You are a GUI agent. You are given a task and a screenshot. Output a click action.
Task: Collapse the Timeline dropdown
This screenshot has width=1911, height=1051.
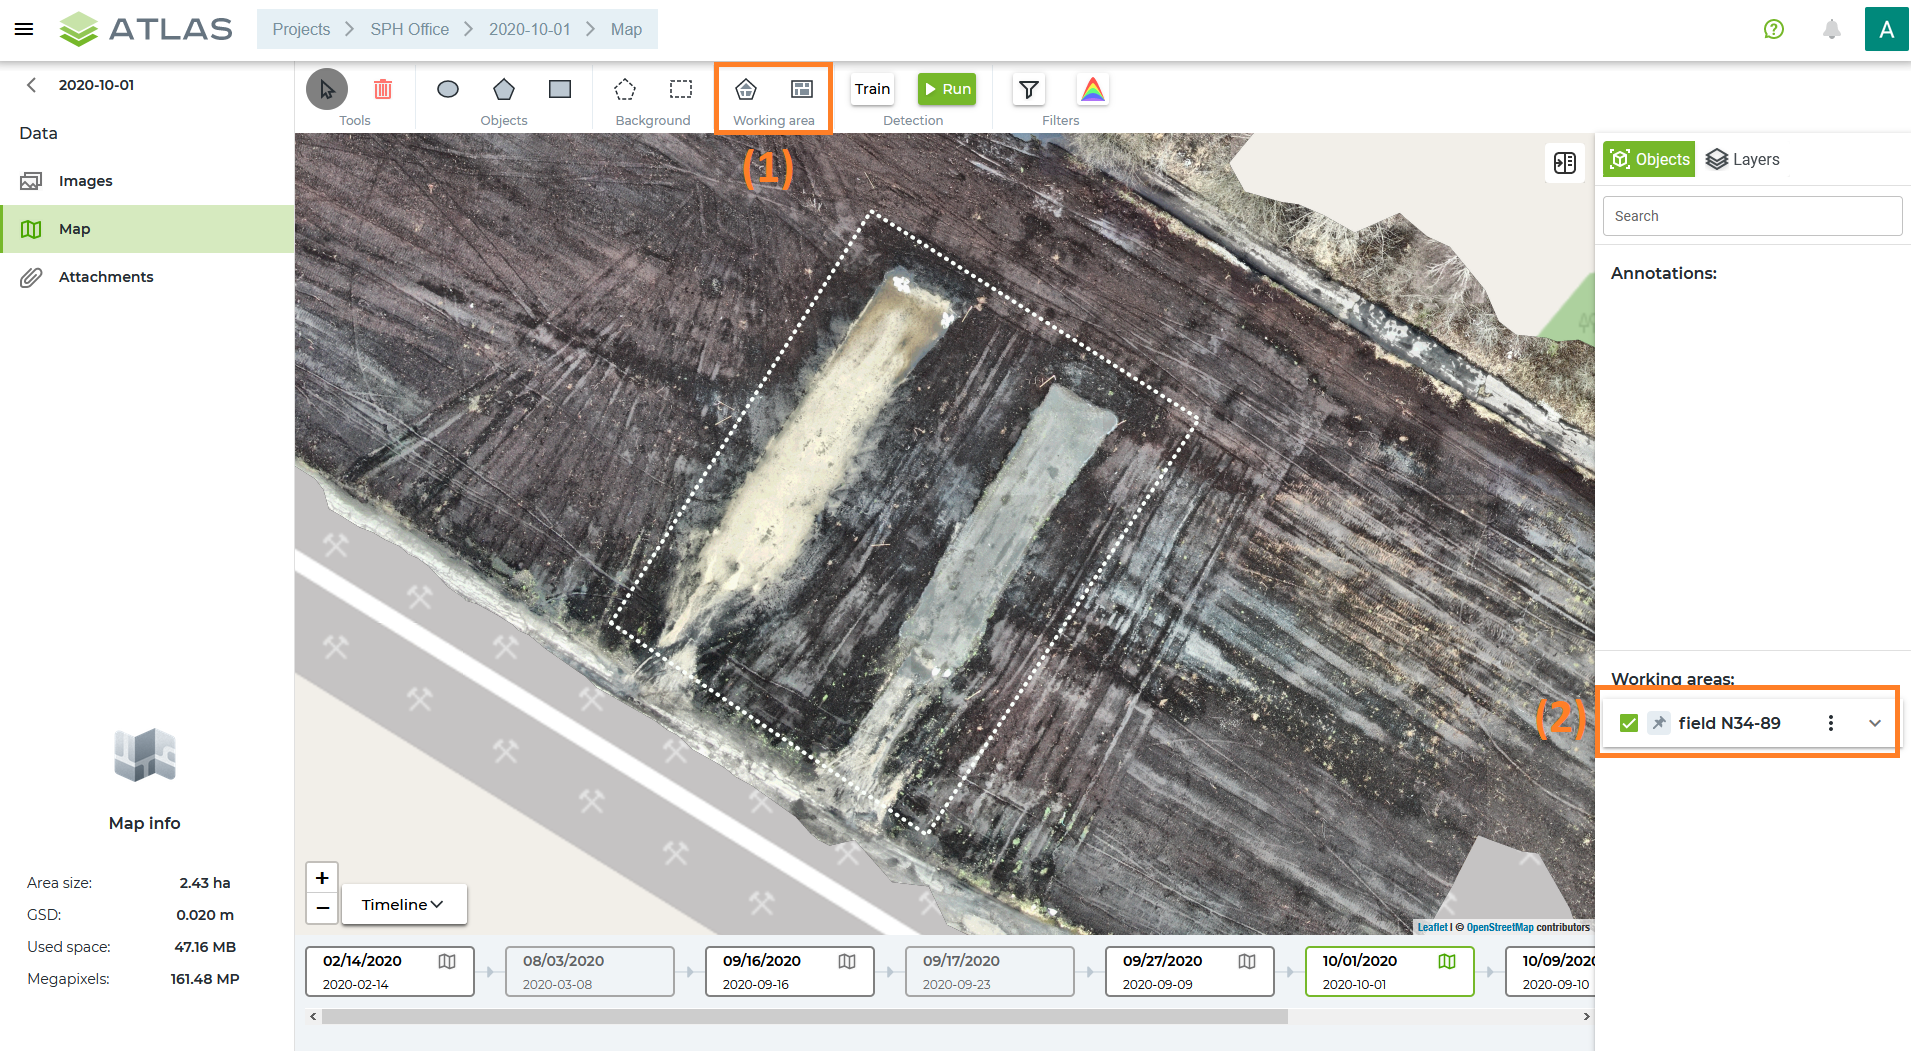pos(403,904)
